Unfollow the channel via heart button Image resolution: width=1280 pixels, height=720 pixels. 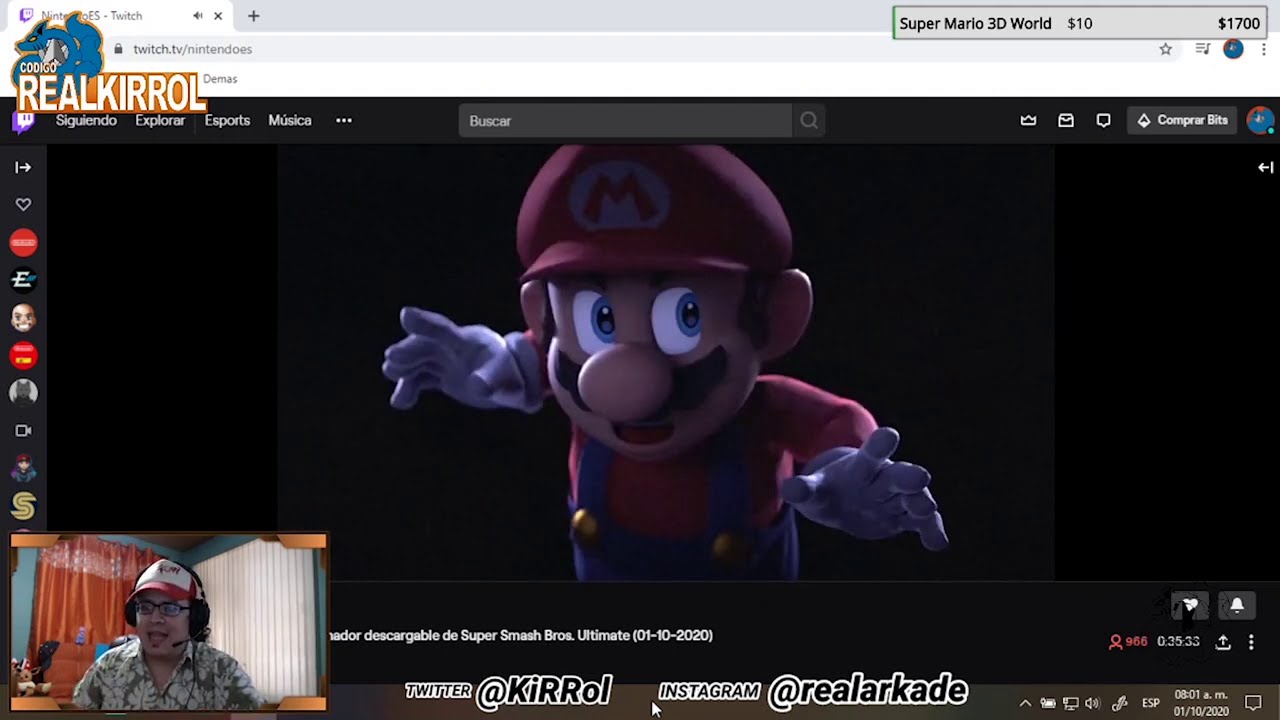(1190, 605)
